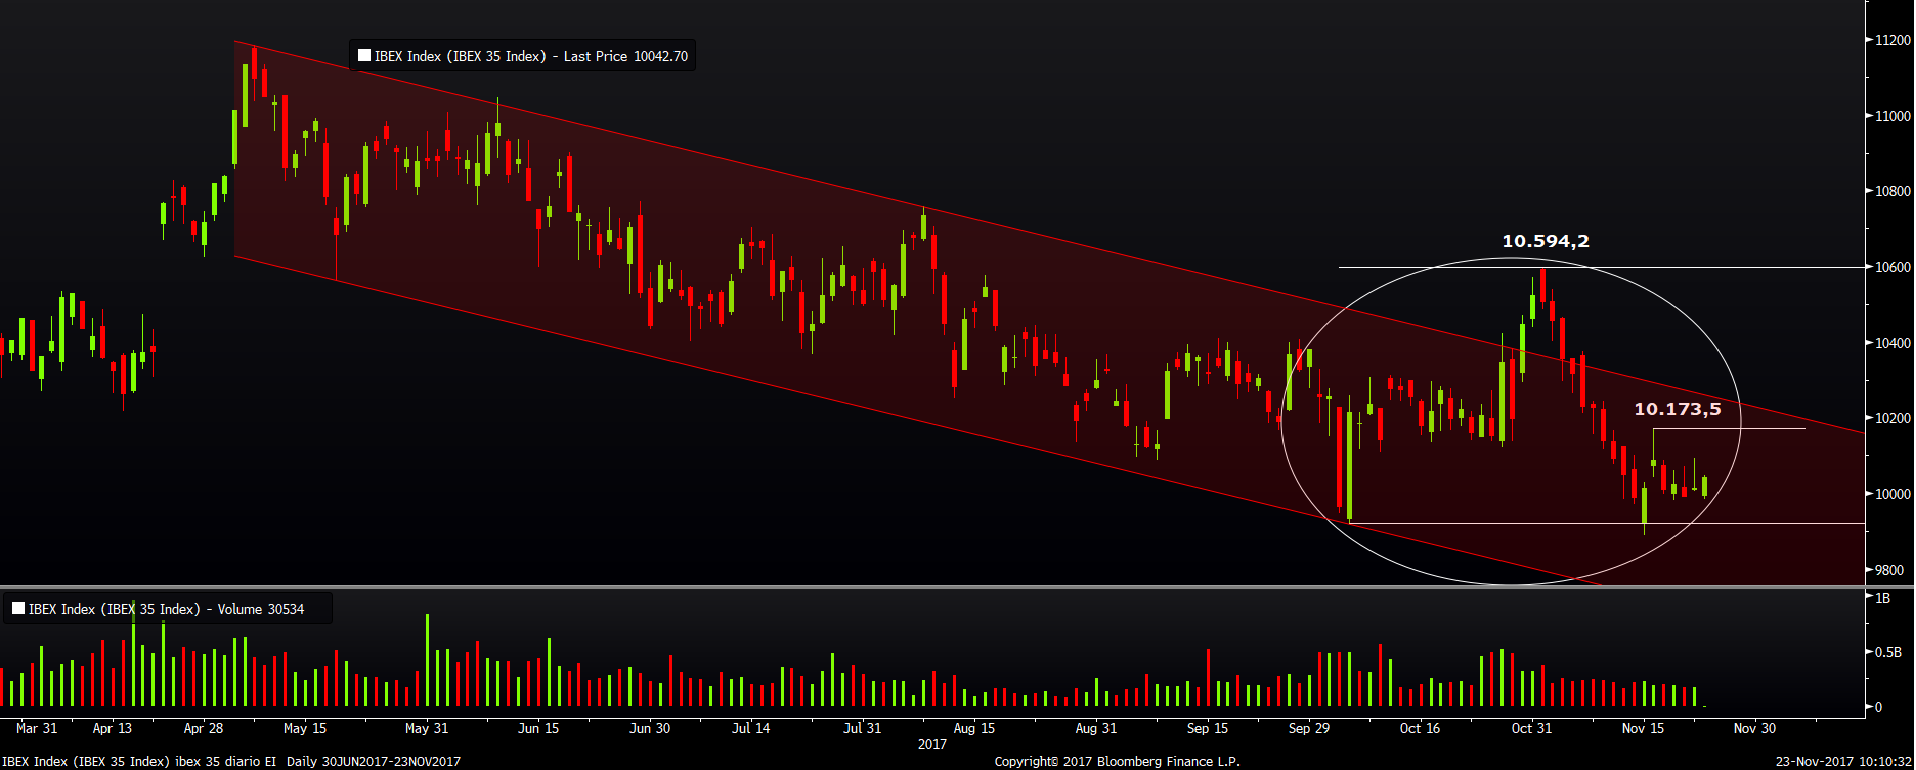The width and height of the screenshot is (1916, 770).
Task: Select the 'Volume 30534' legend label
Action: pyautogui.click(x=261, y=609)
